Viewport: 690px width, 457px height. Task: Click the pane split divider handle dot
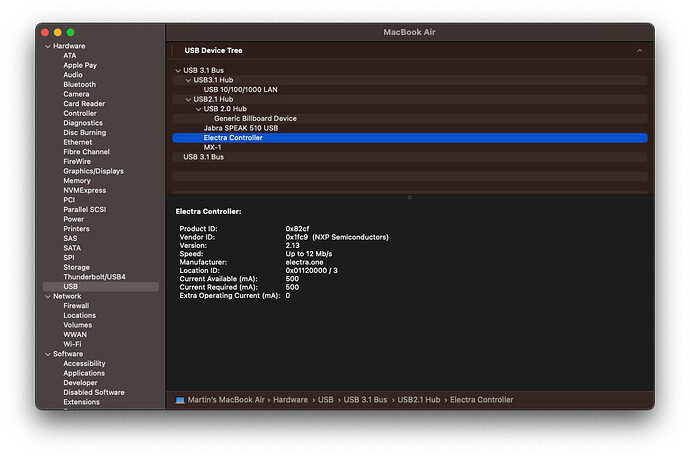click(x=410, y=197)
